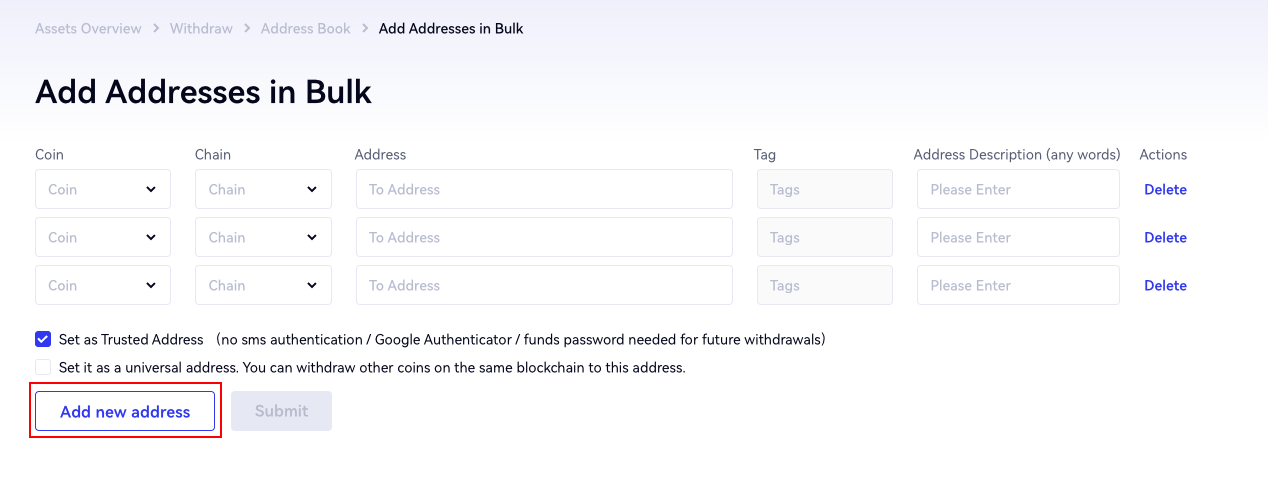Image resolution: width=1268 pixels, height=490 pixels.
Task: Select the second row Coin dropdown
Action: [103, 237]
